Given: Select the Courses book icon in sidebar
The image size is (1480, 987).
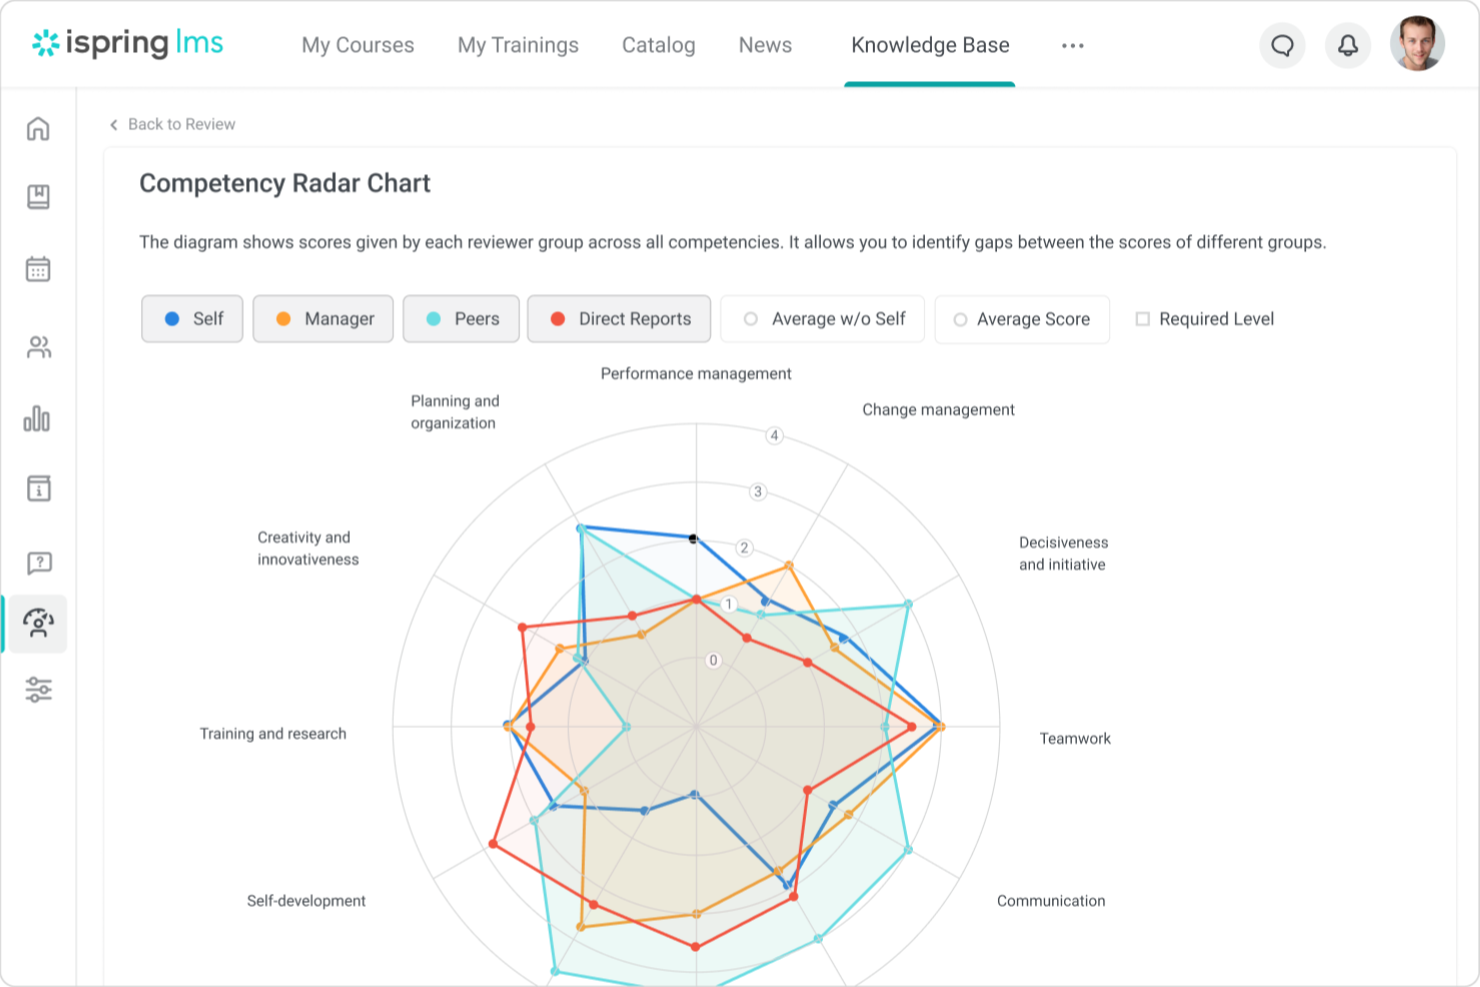Looking at the screenshot, I should [x=37, y=197].
